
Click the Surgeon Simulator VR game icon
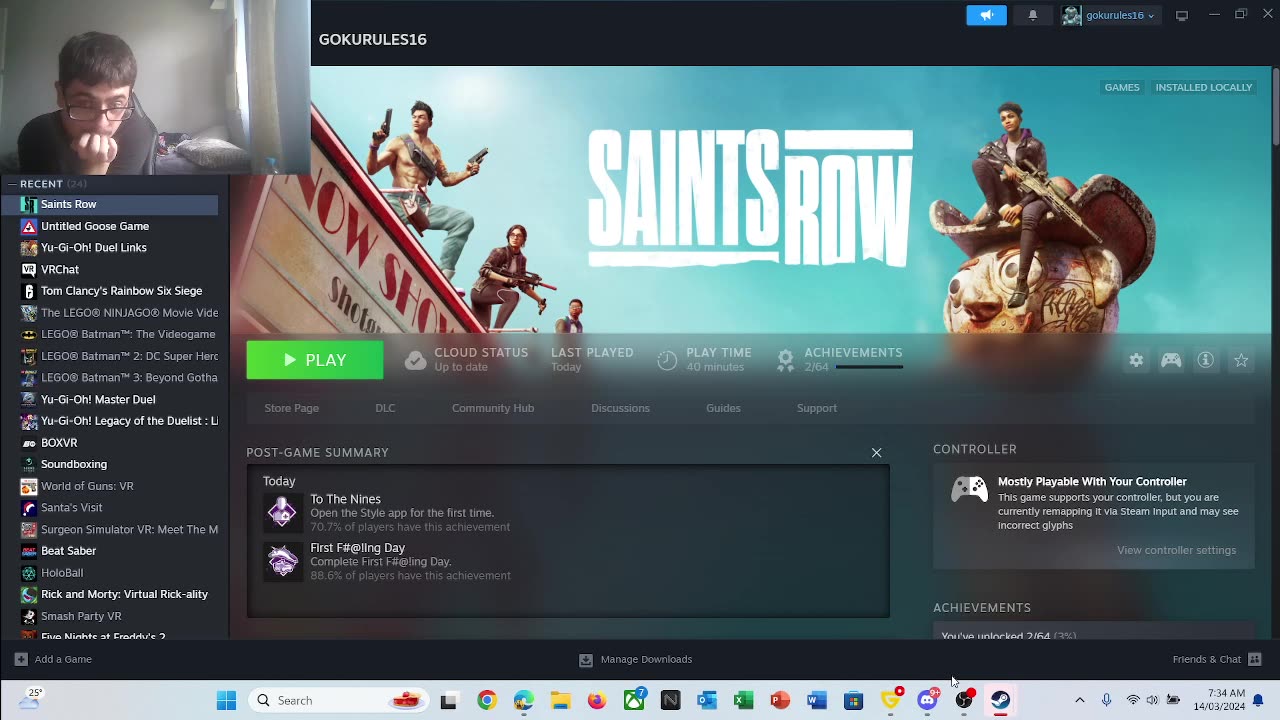point(29,529)
